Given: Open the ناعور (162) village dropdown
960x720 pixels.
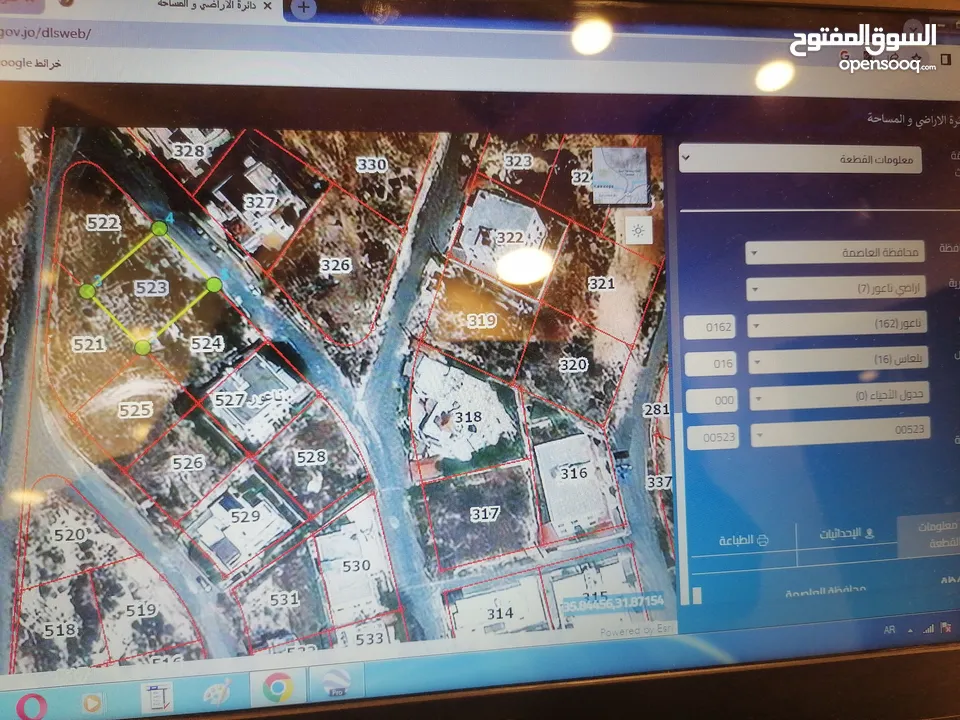Looking at the screenshot, I should [x=837, y=324].
